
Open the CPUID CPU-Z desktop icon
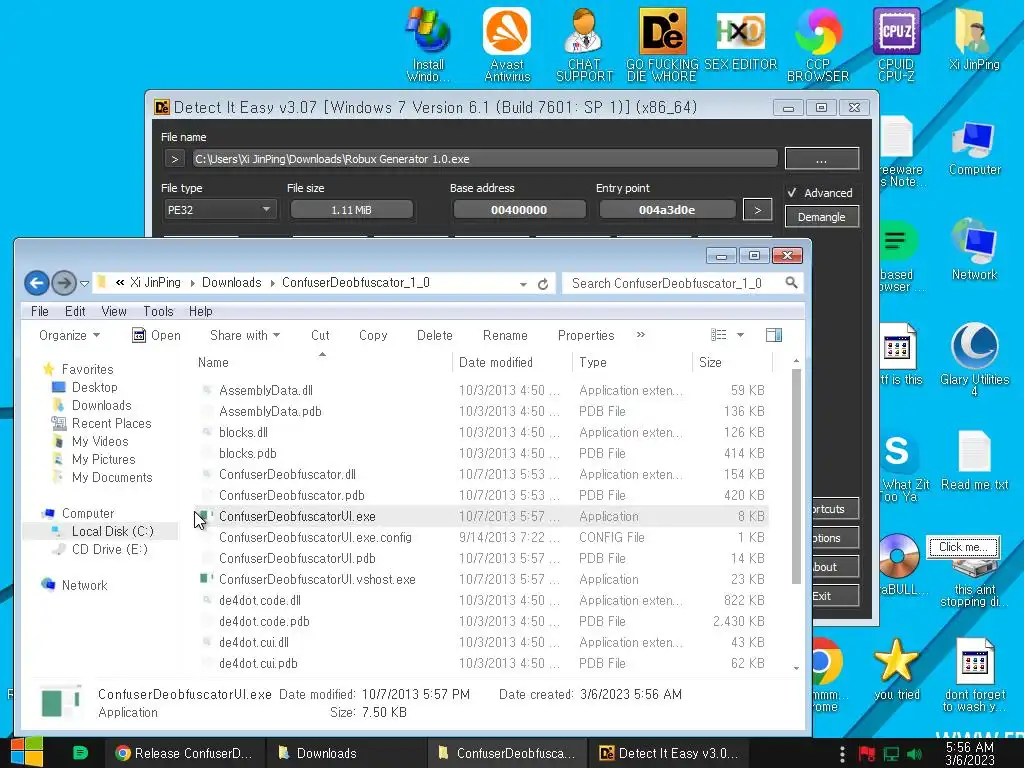click(x=896, y=44)
